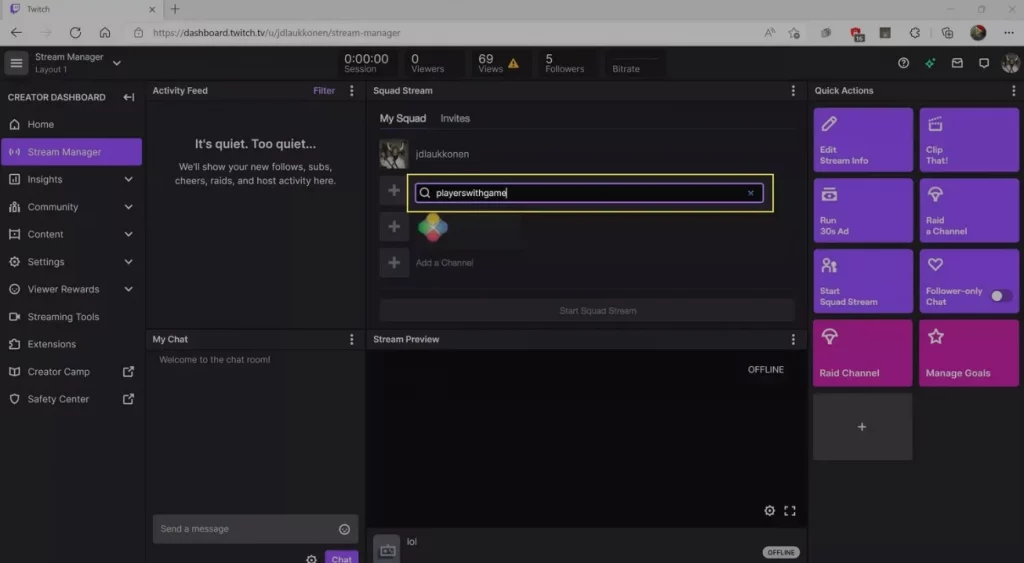Select the colorful channel avatar result
This screenshot has height=563, width=1024.
433,227
